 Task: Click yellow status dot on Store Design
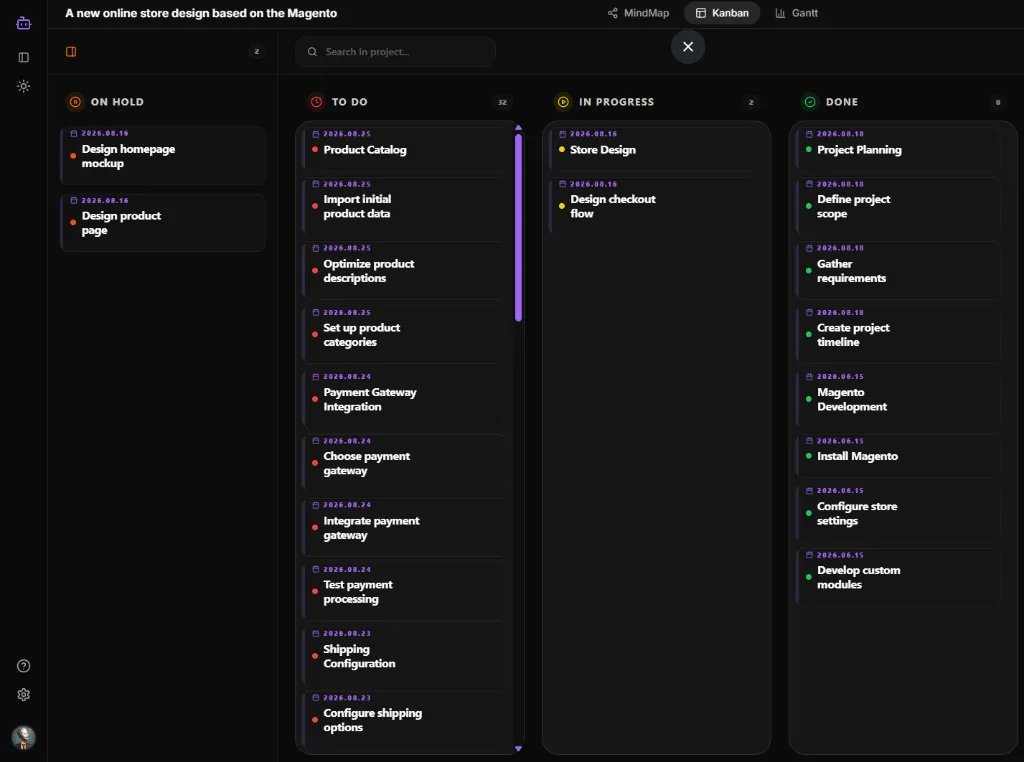(x=562, y=150)
